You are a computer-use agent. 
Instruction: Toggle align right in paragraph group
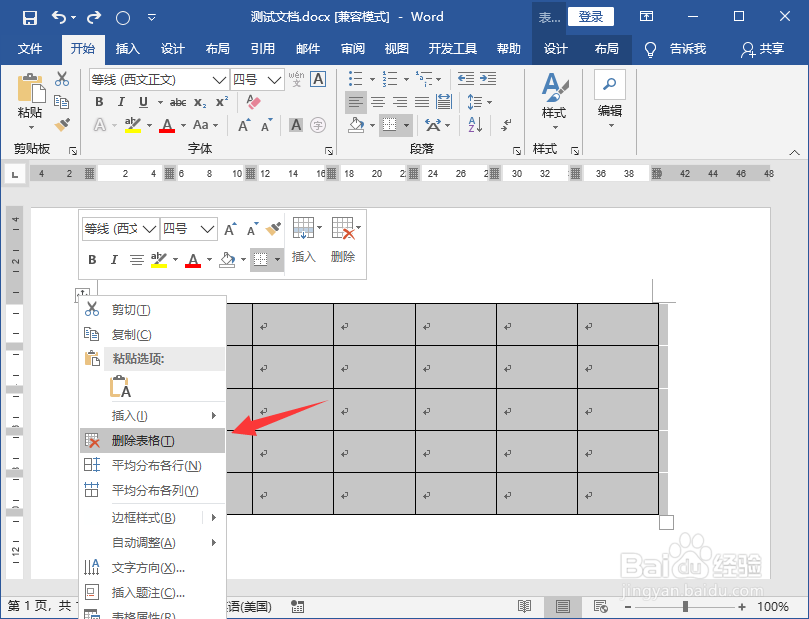[400, 102]
